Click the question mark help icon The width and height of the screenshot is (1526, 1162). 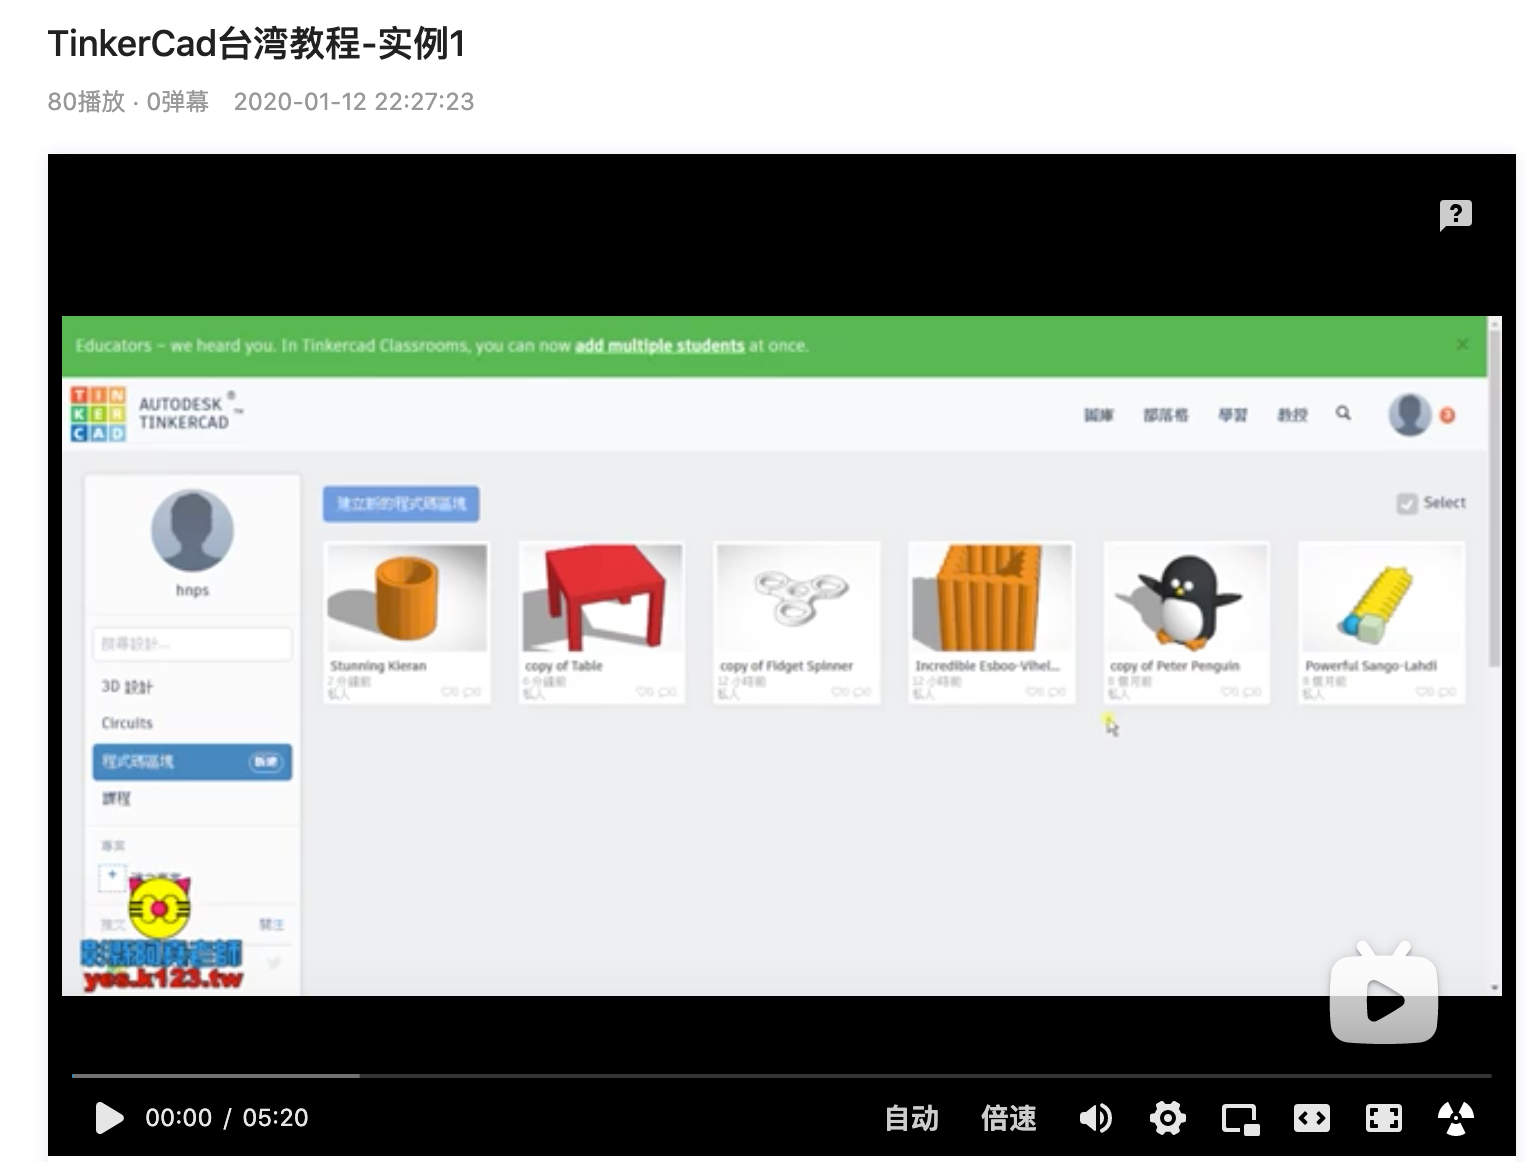coord(1455,215)
